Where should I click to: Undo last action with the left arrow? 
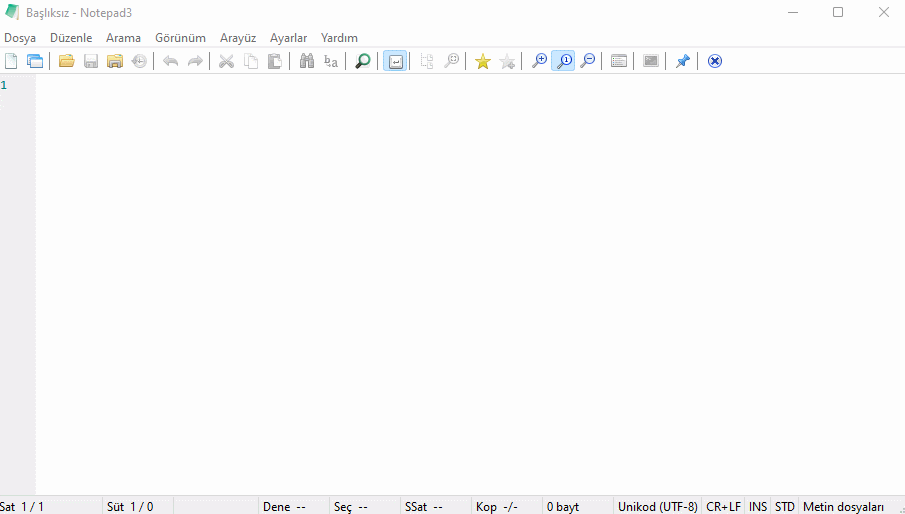170,61
